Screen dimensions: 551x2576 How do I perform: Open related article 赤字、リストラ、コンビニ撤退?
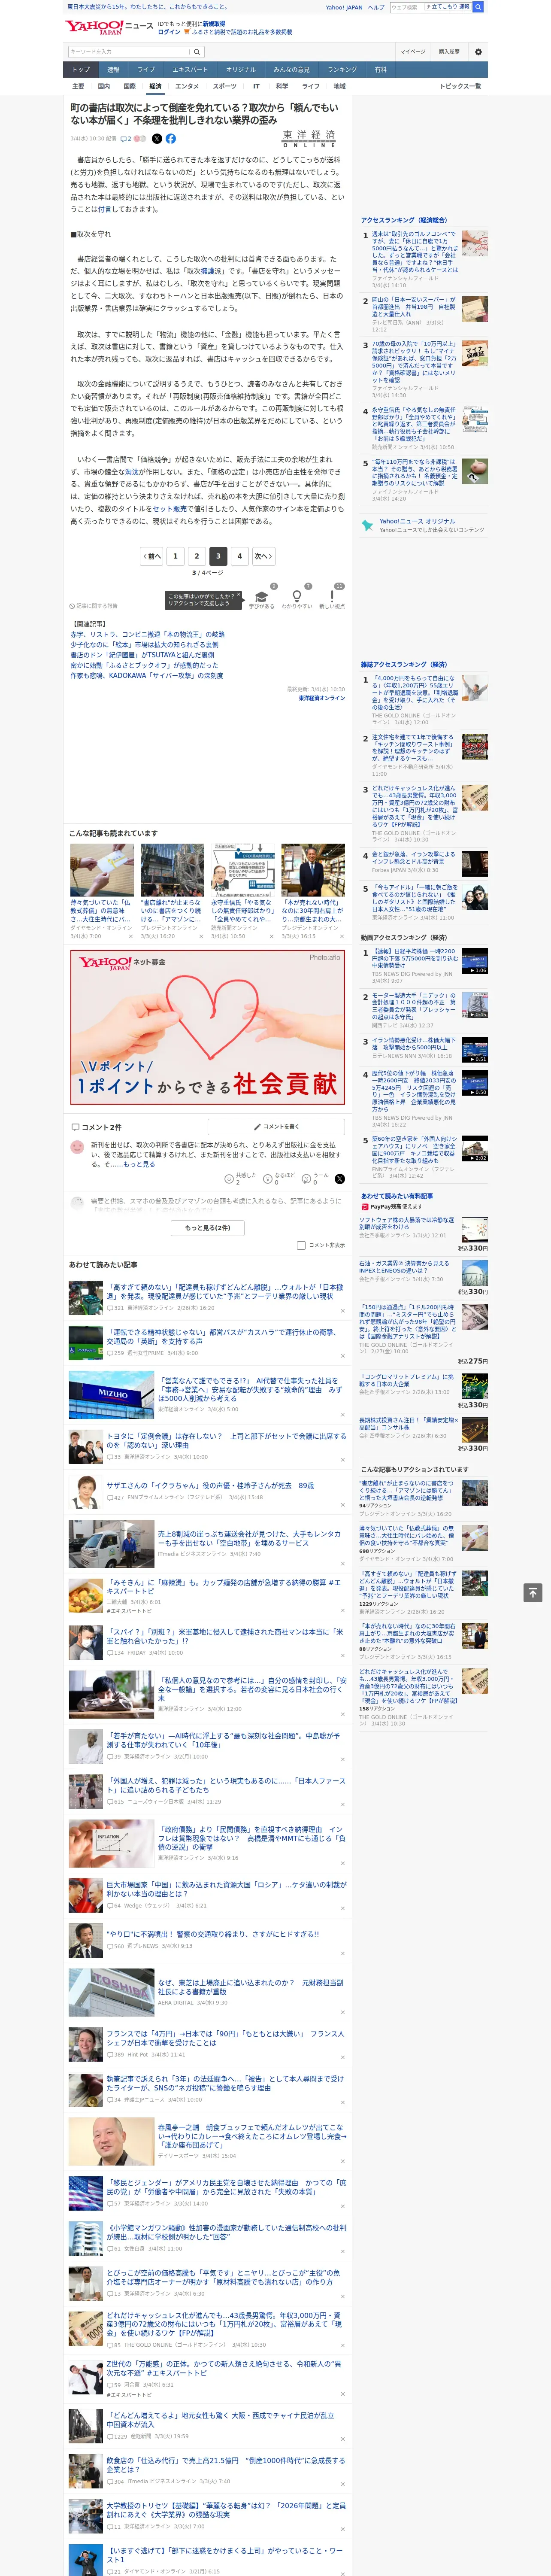point(147,634)
